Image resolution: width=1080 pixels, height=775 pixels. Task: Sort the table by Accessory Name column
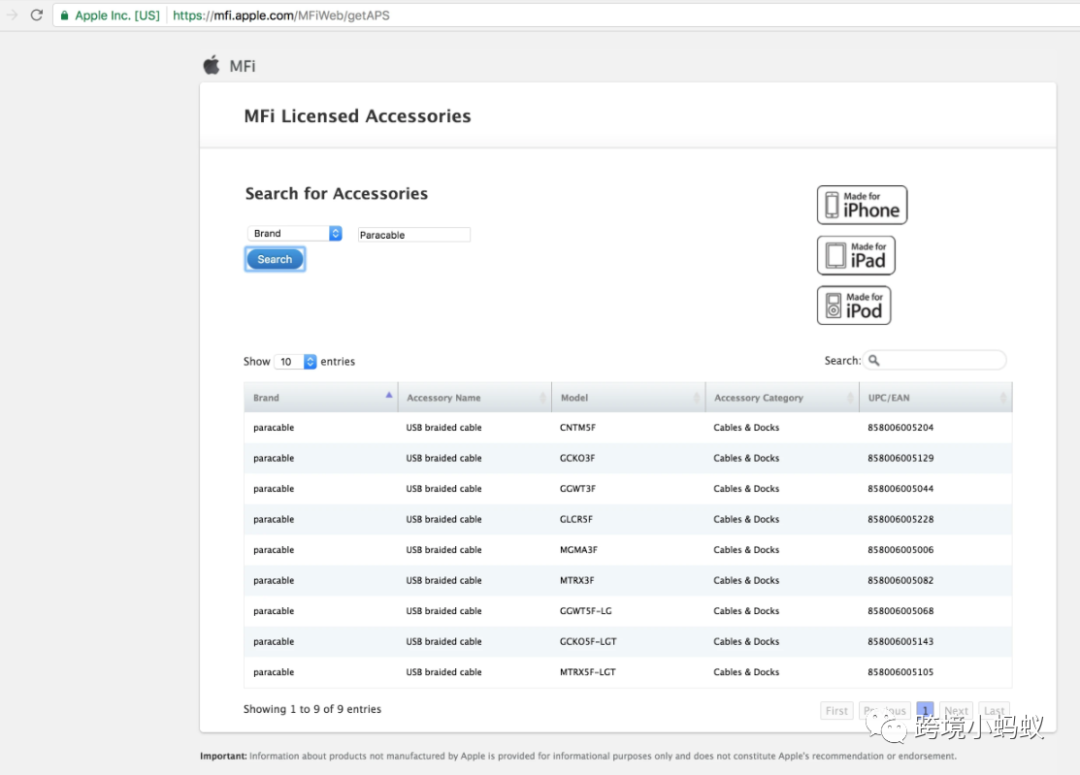(475, 397)
